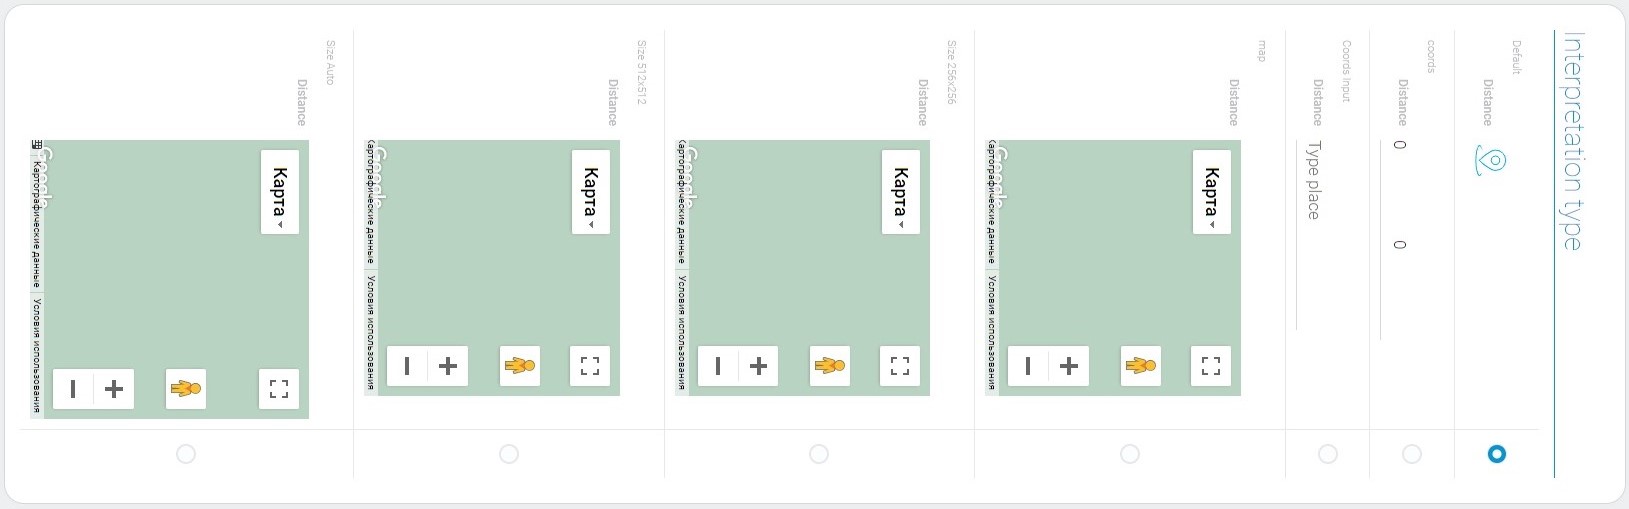This screenshot has height=509, width=1629.
Task: Zoom in on the Size Auto map
Action: point(114,389)
